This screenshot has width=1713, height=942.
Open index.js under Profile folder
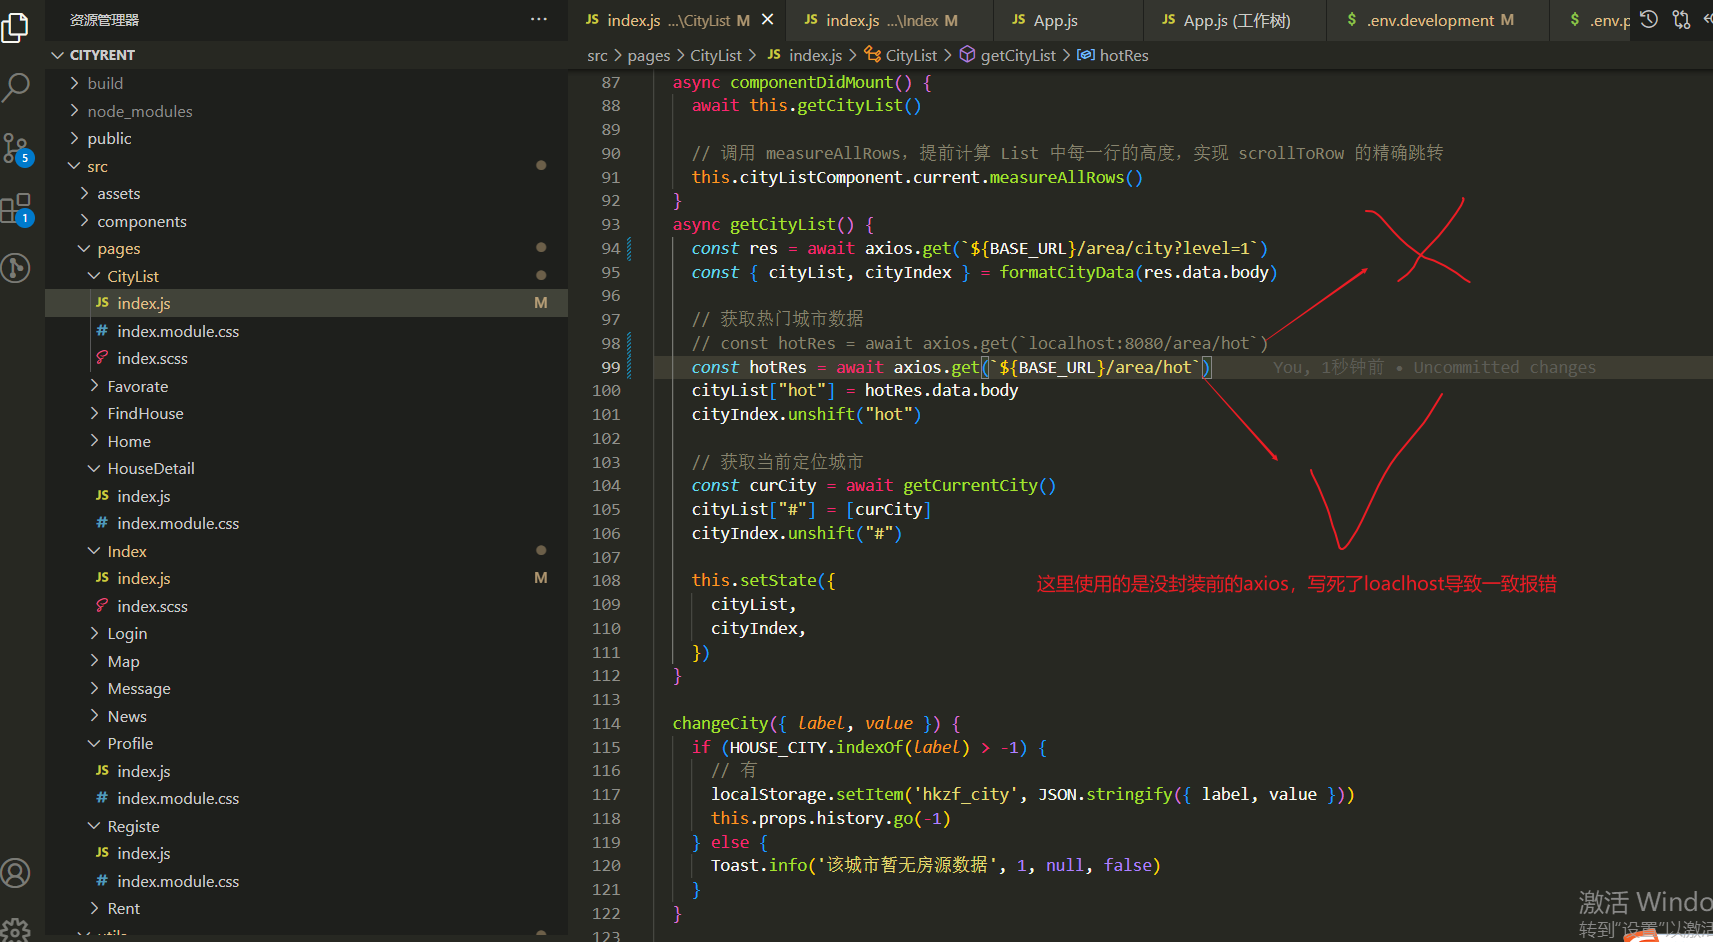[144, 771]
